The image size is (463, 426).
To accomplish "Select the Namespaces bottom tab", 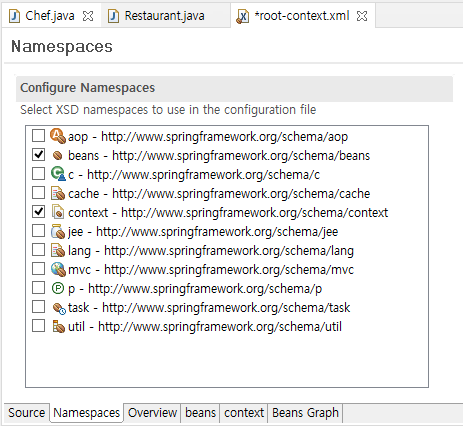I will [87, 413].
